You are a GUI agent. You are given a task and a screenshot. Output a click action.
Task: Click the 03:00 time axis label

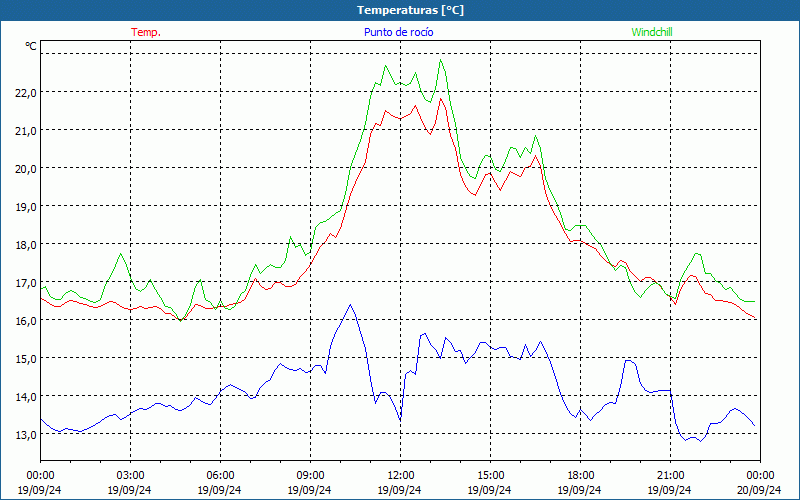pos(131,476)
